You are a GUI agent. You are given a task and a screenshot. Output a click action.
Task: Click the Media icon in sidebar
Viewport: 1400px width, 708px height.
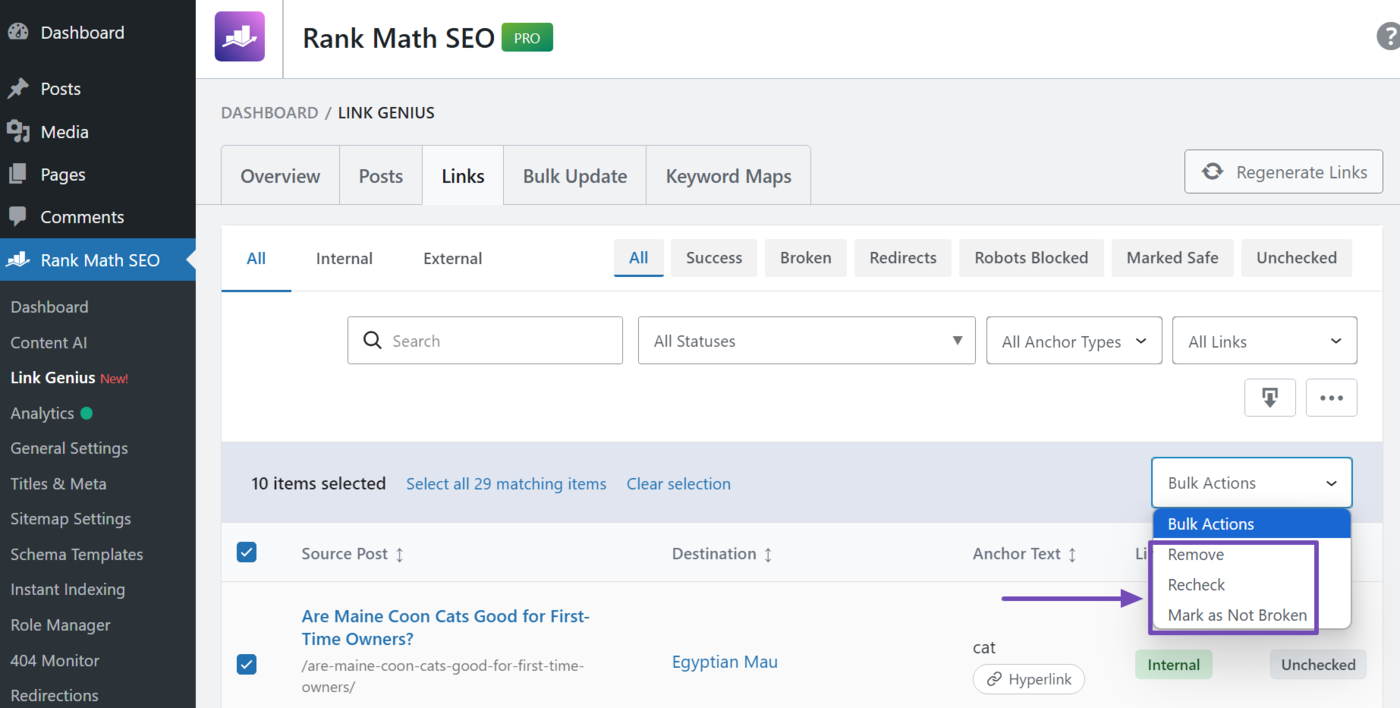(x=18, y=131)
